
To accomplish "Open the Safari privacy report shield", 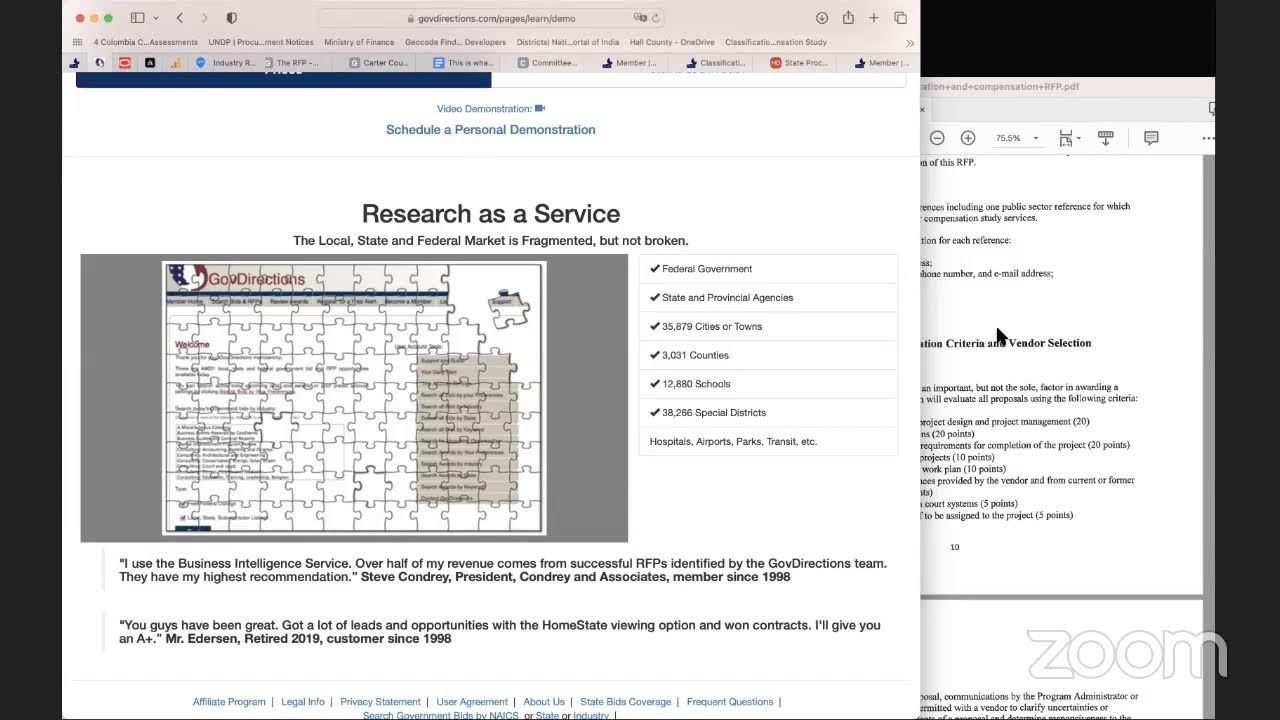I will [x=232, y=18].
